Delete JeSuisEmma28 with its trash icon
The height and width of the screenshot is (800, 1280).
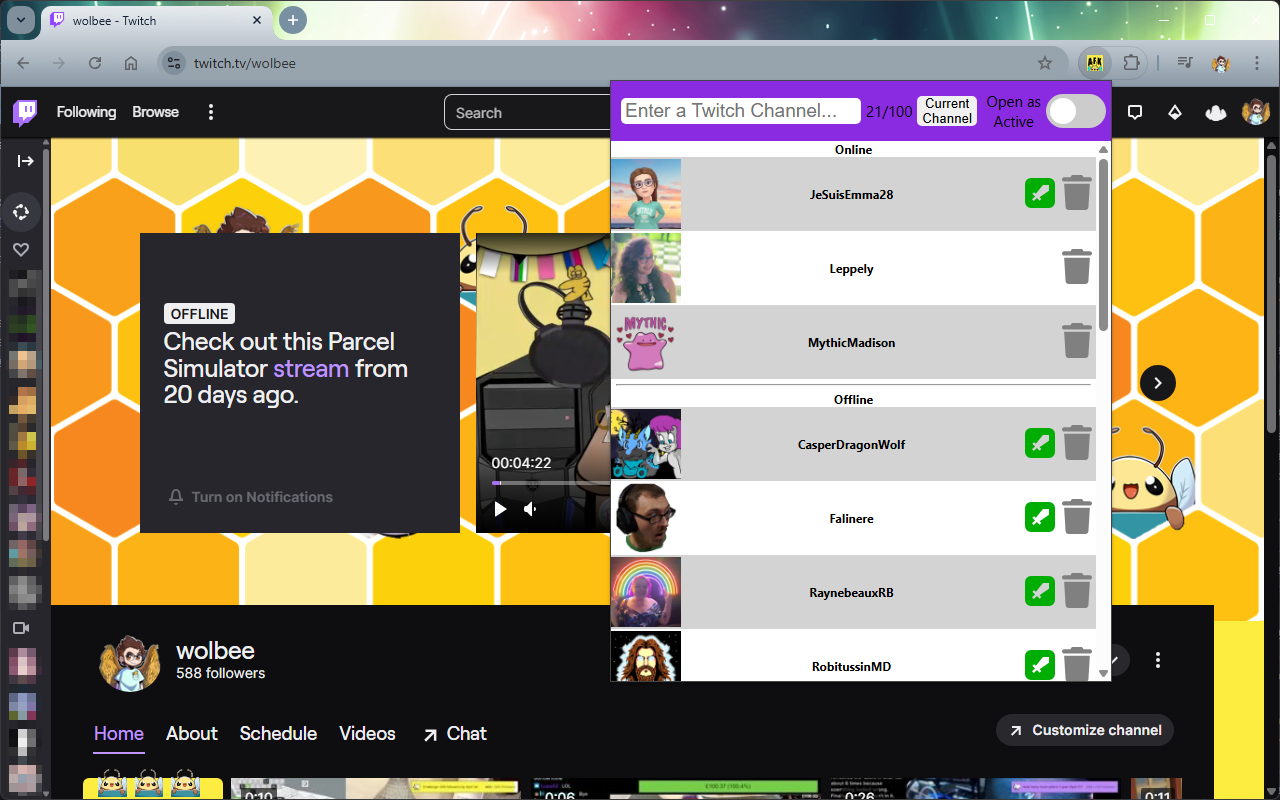pyautogui.click(x=1077, y=193)
